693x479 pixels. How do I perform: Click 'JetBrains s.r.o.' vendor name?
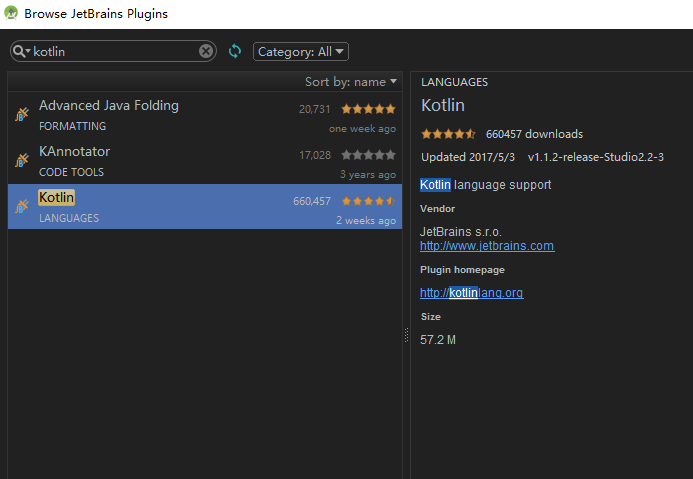click(461, 232)
